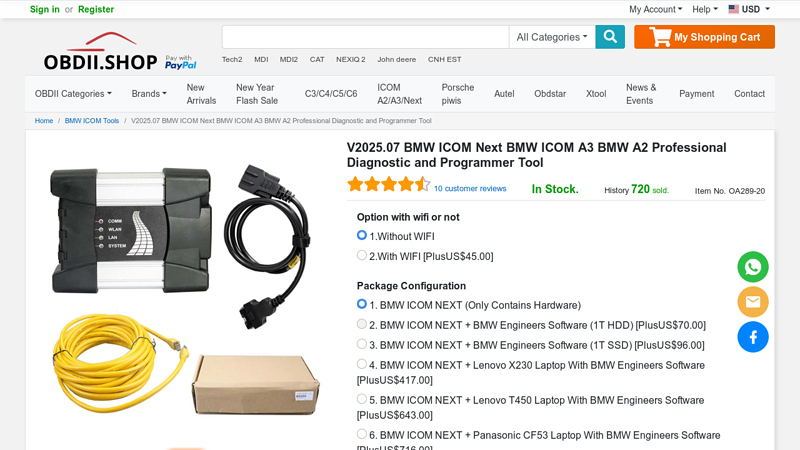Choose package 6 Panasonic CF53 Laptop

(x=362, y=434)
